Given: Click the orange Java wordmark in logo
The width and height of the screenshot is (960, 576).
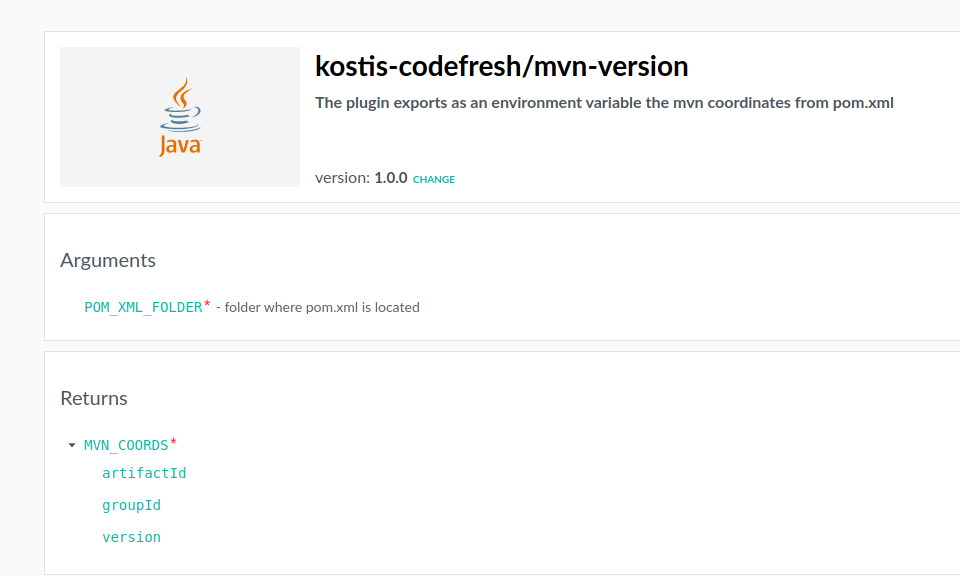Looking at the screenshot, I should (x=180, y=146).
